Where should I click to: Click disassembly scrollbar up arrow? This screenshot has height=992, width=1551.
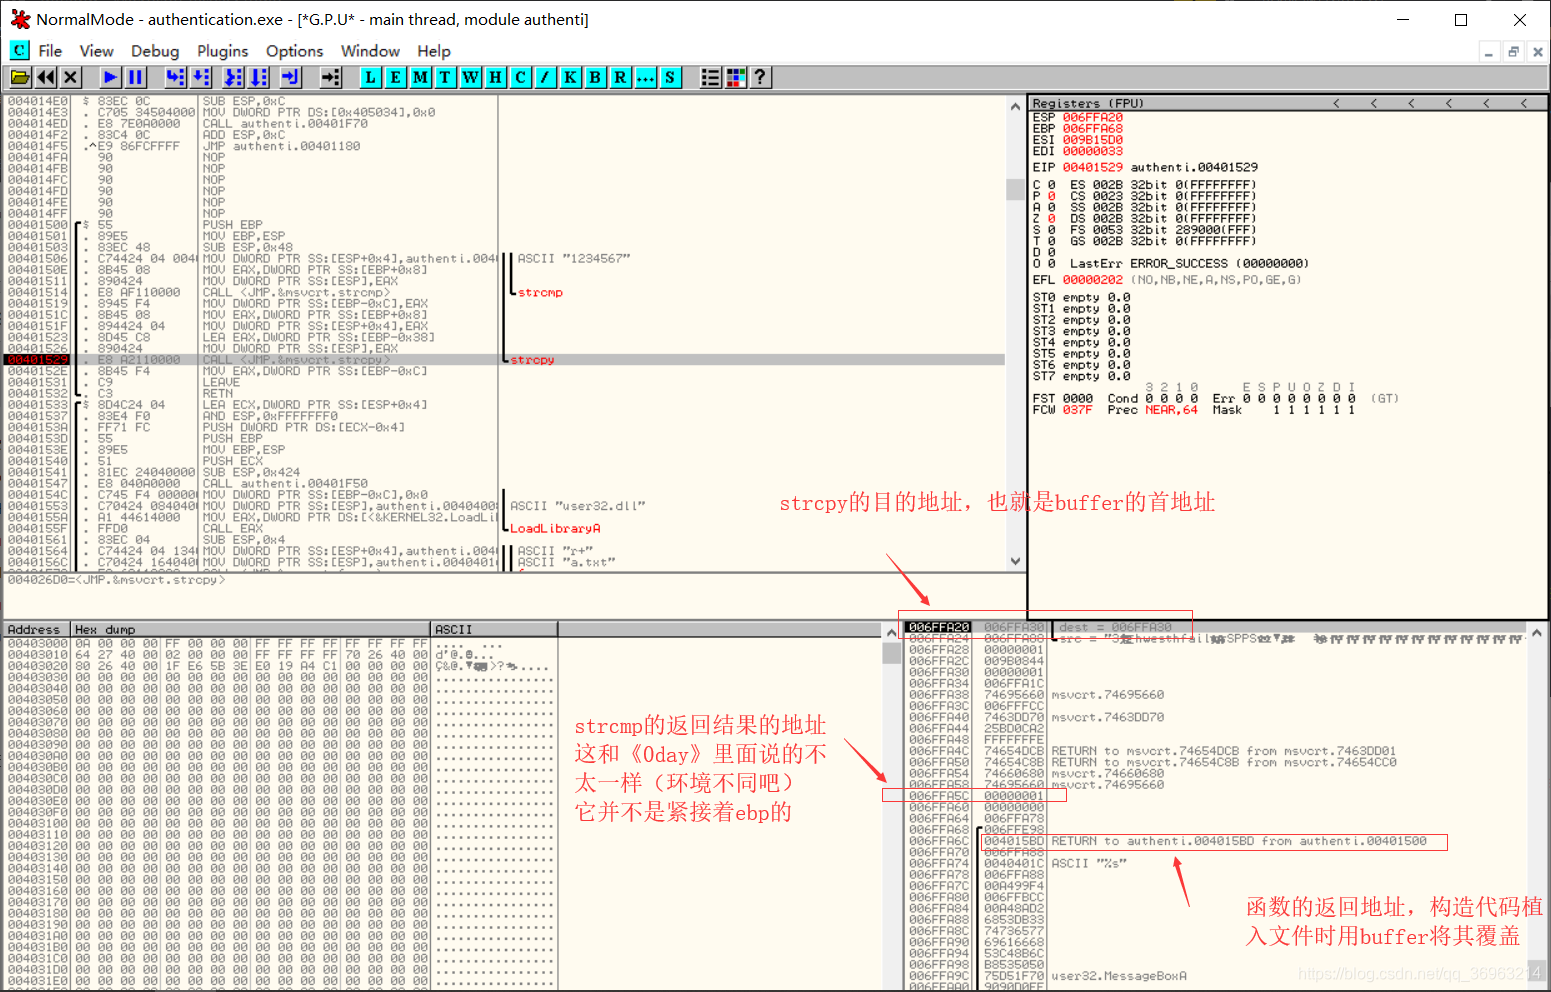click(1015, 106)
